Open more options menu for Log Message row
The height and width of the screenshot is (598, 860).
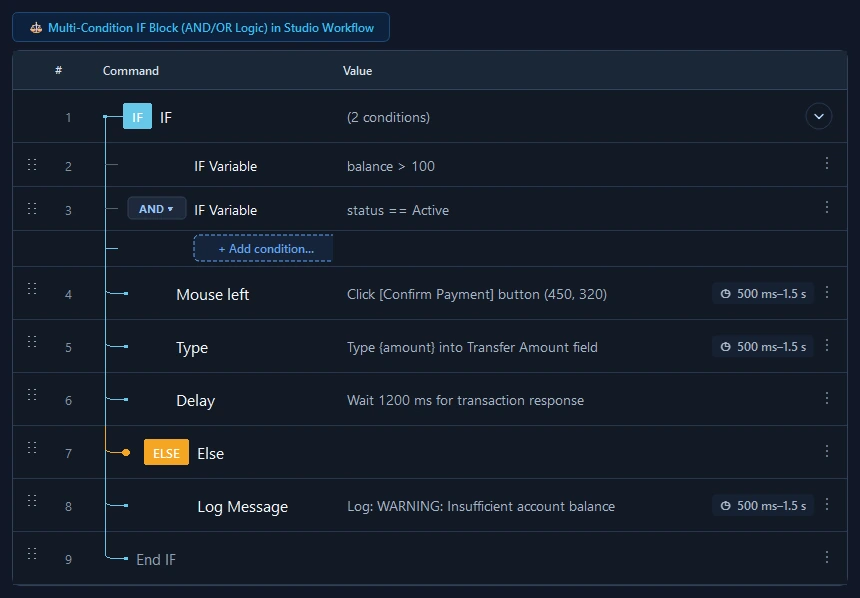pos(827,505)
